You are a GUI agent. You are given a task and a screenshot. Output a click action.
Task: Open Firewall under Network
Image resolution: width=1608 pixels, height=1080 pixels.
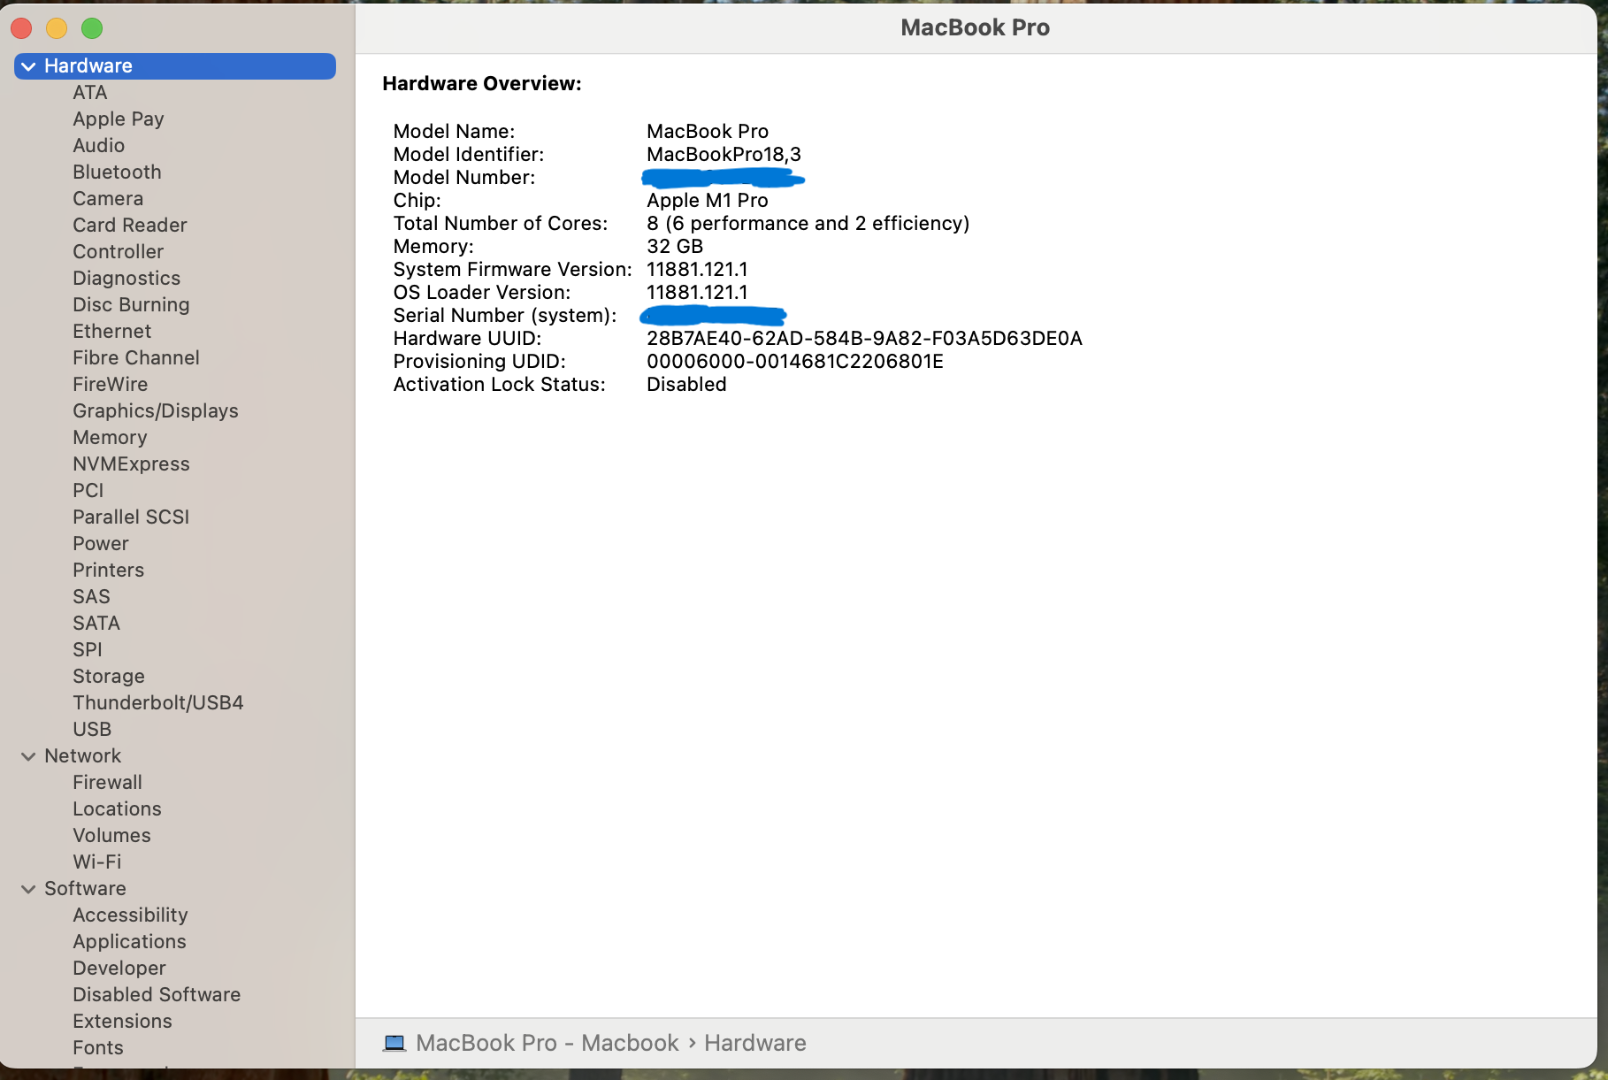108,782
